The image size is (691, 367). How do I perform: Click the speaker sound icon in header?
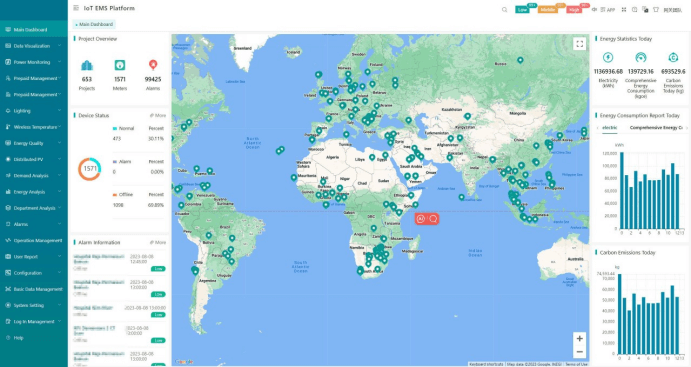point(594,9)
